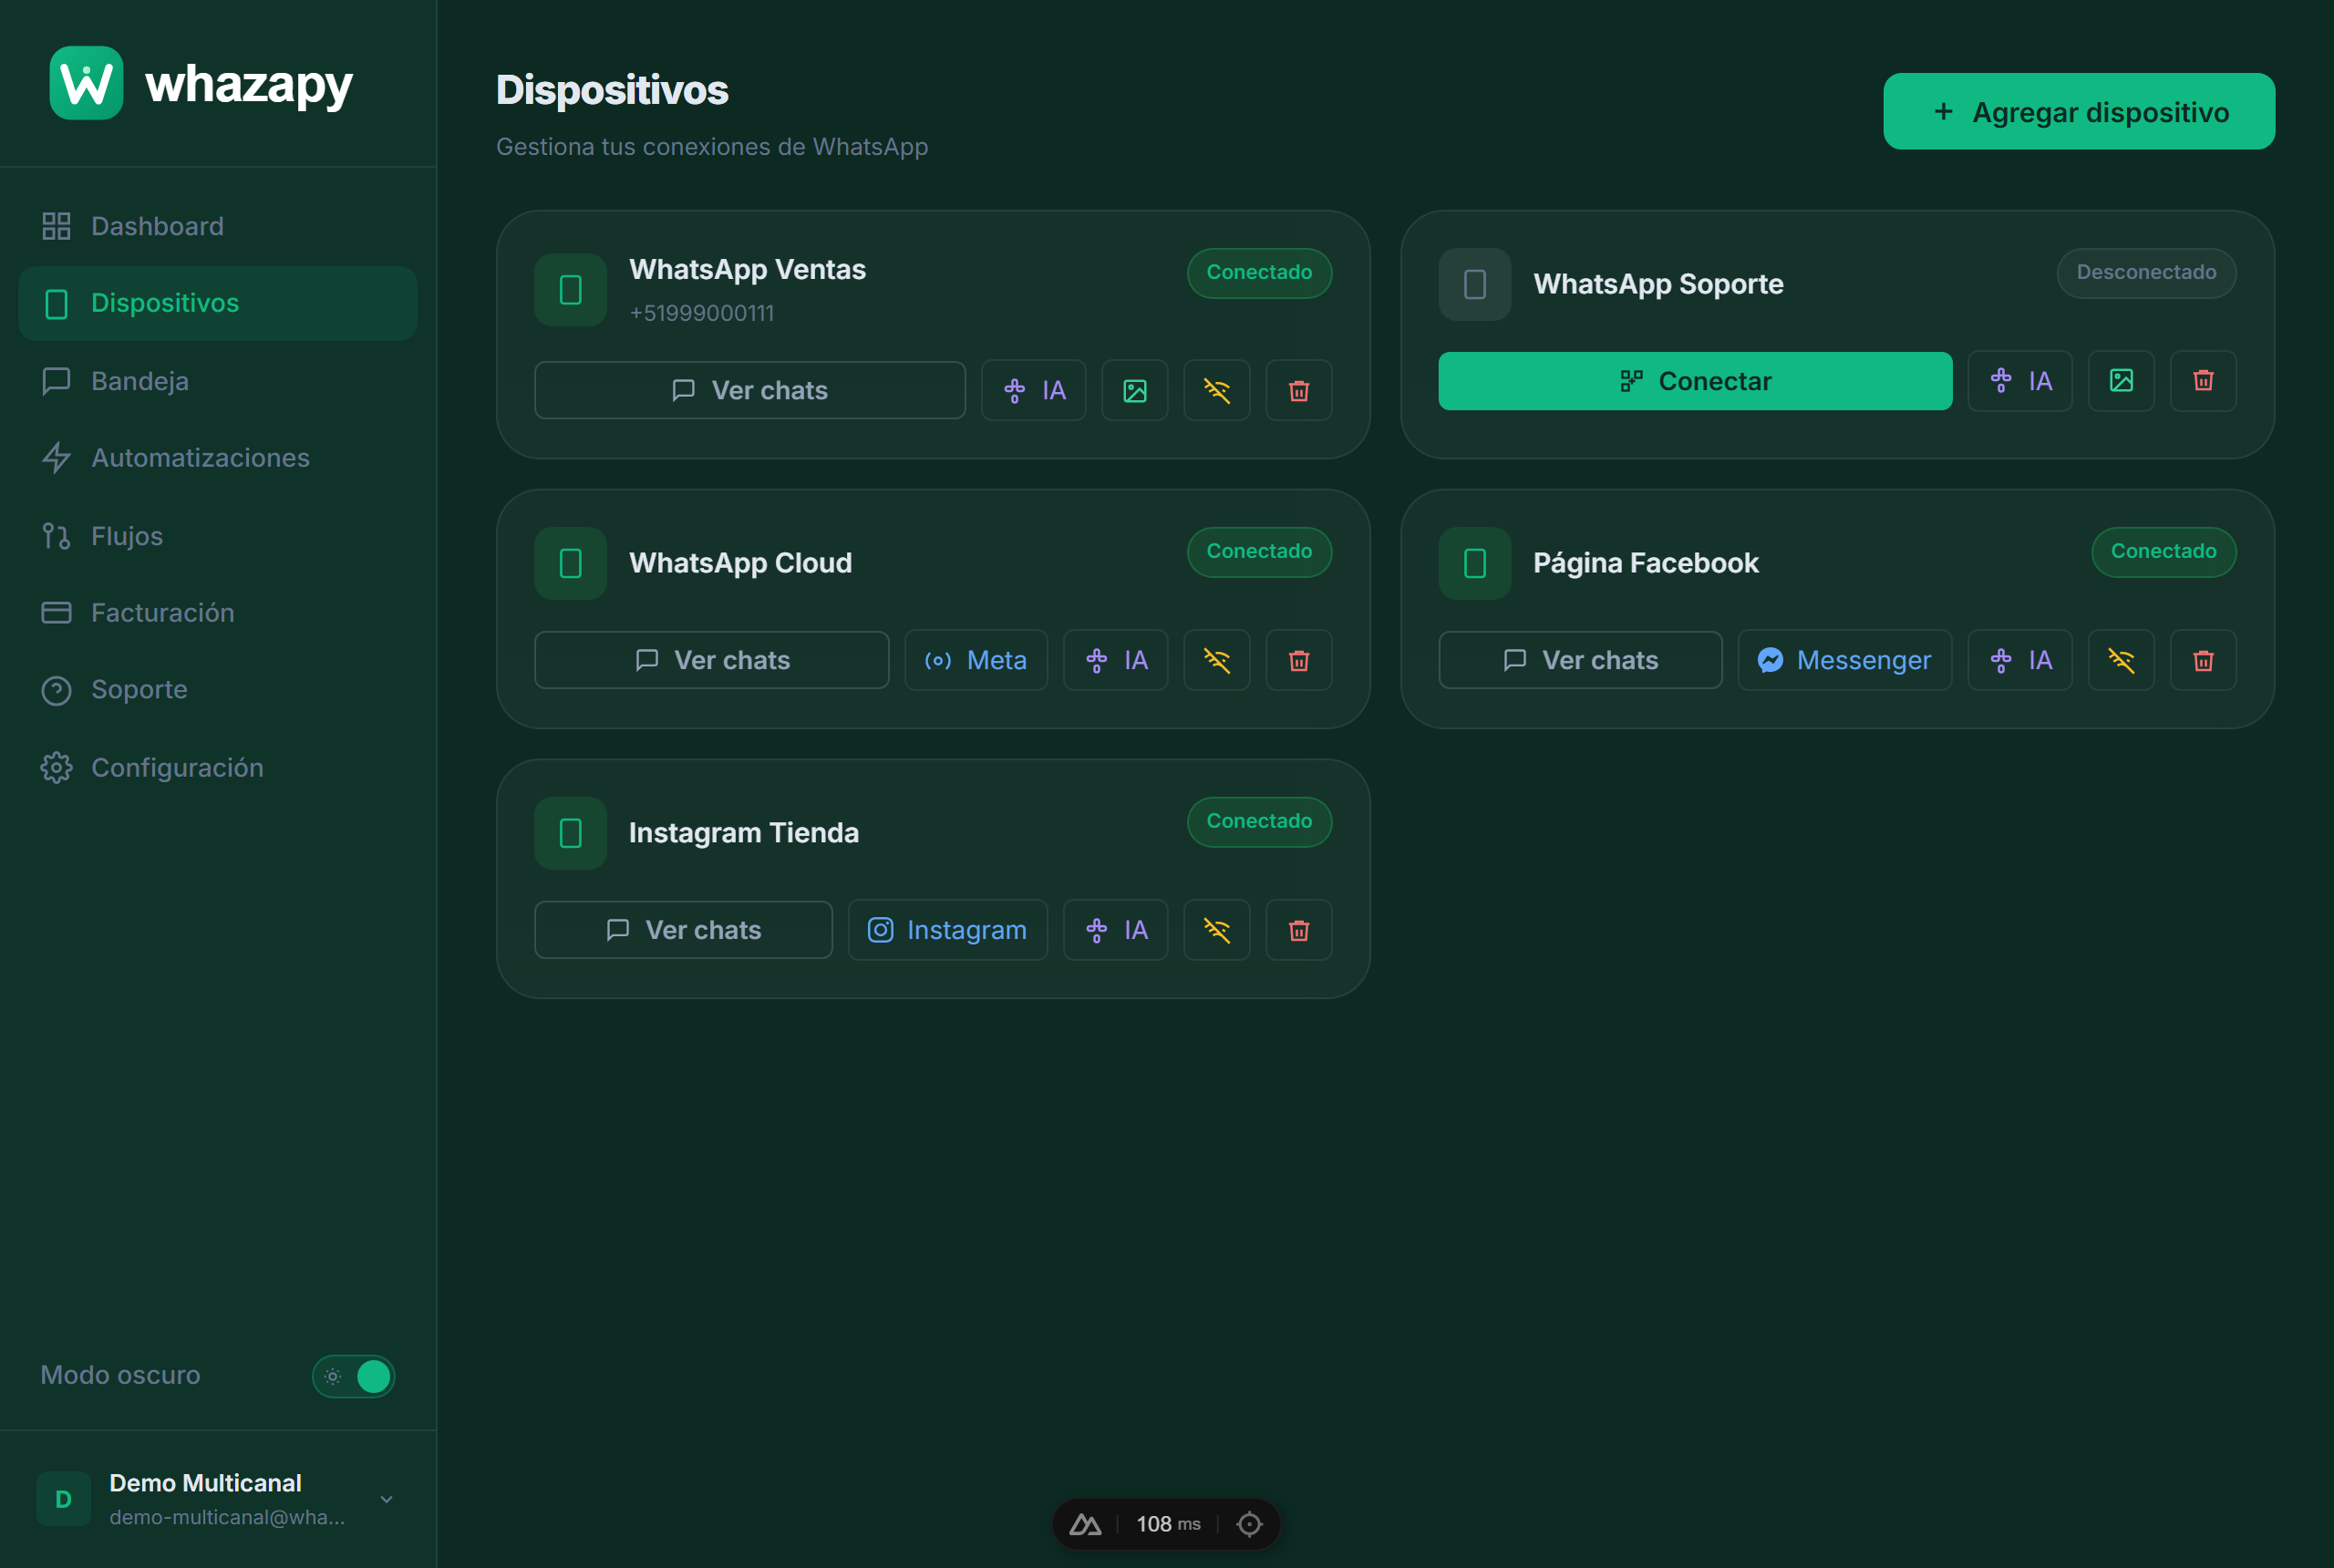Click the Desconectado badge on WhatsApp Soporte
Image resolution: width=2334 pixels, height=1568 pixels.
[2146, 273]
